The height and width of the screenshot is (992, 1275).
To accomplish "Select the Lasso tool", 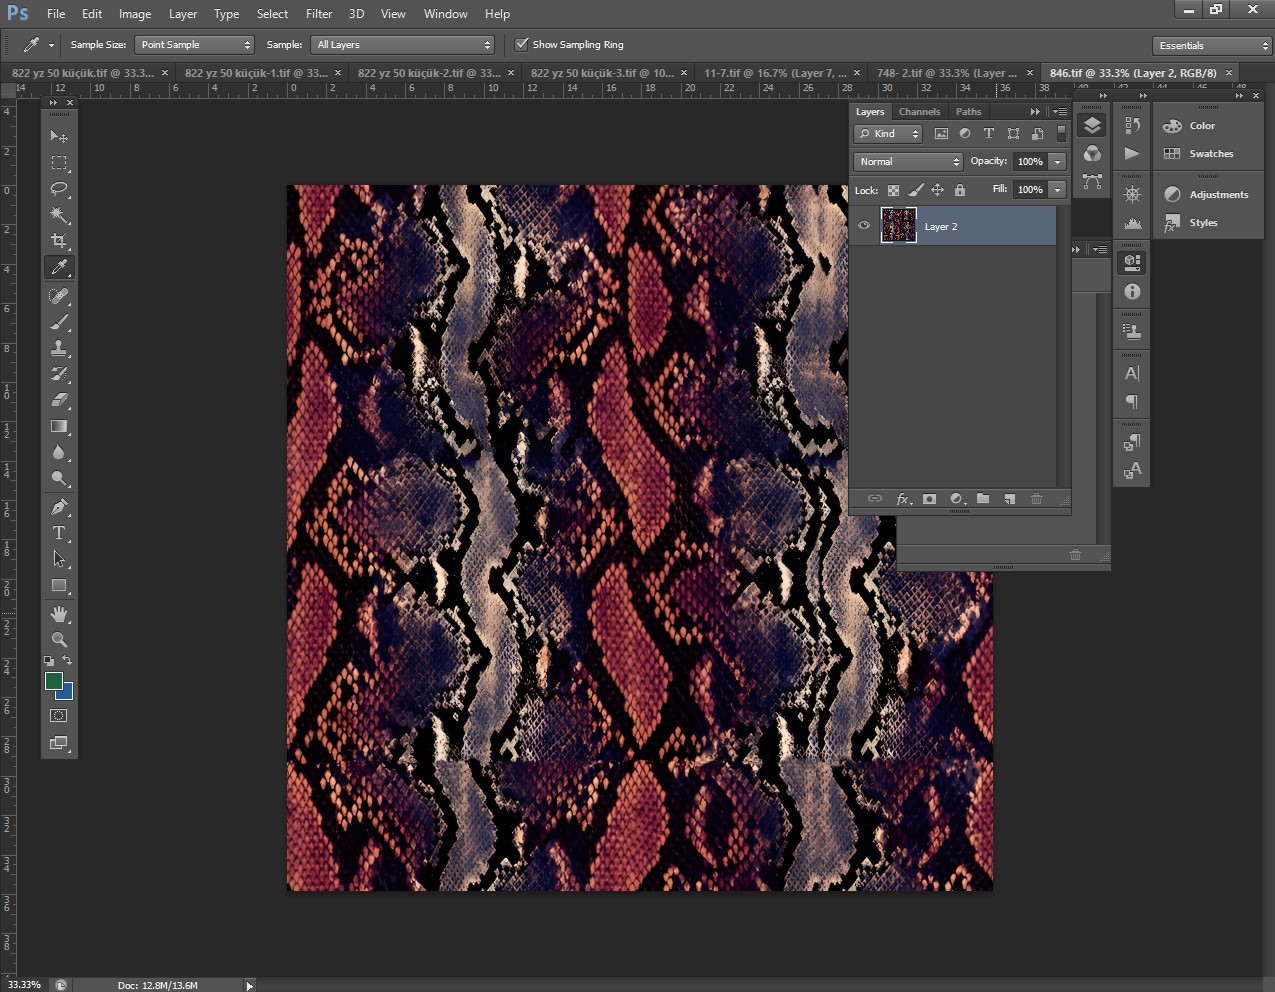I will coord(59,189).
